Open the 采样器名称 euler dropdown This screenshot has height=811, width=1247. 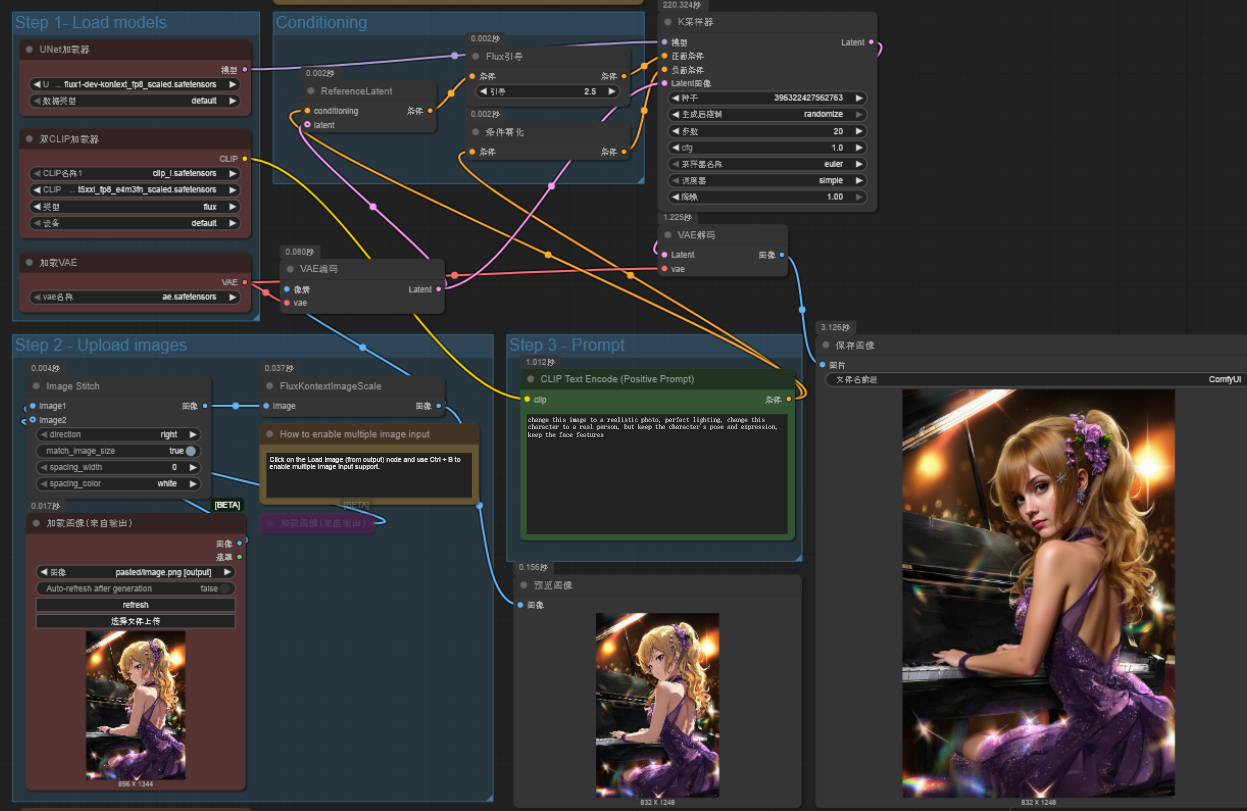tap(767, 164)
